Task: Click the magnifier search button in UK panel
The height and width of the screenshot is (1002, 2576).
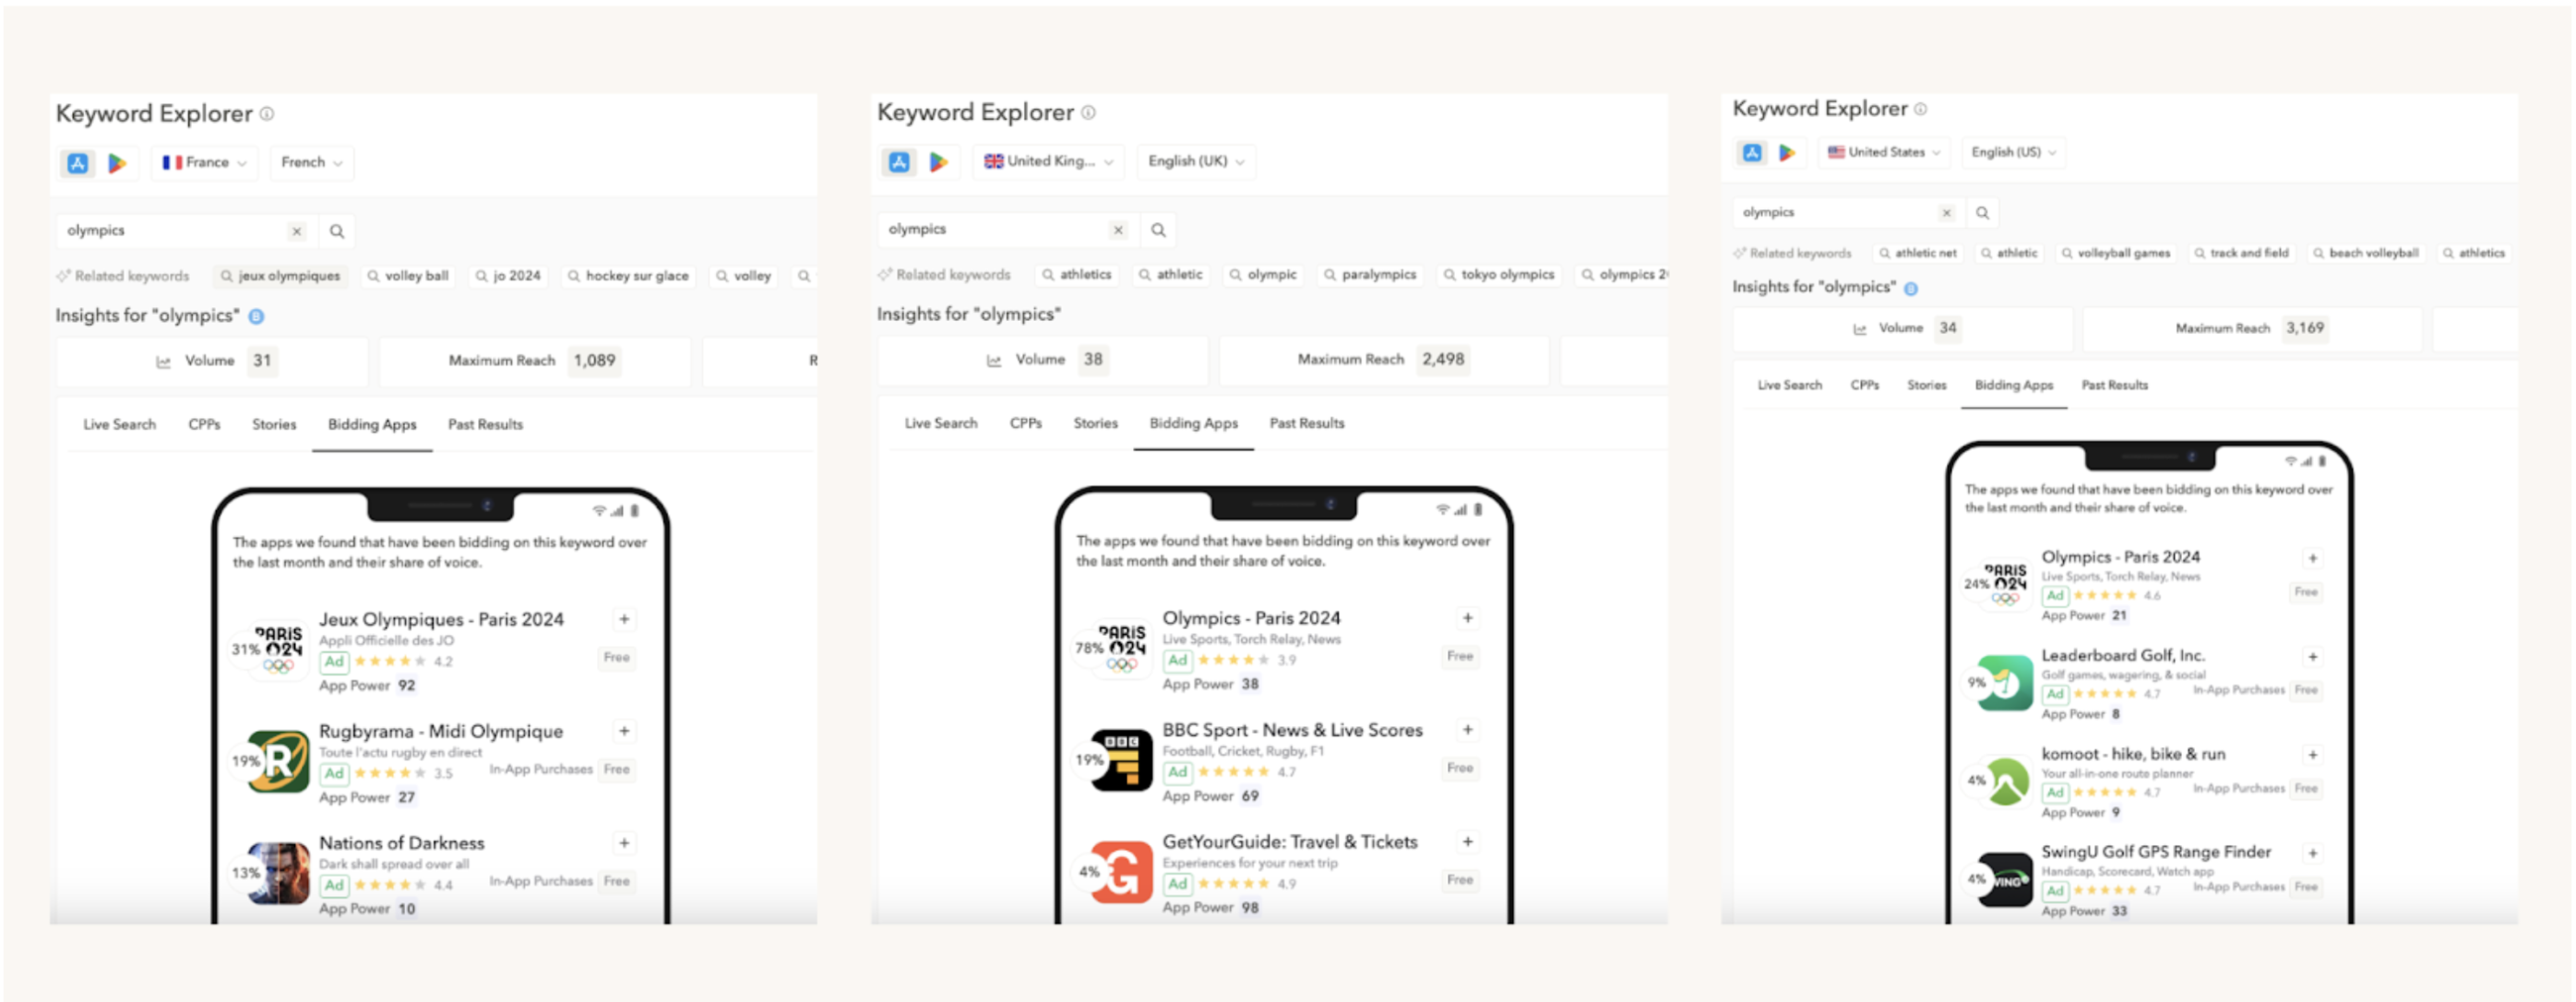Action: [1158, 231]
